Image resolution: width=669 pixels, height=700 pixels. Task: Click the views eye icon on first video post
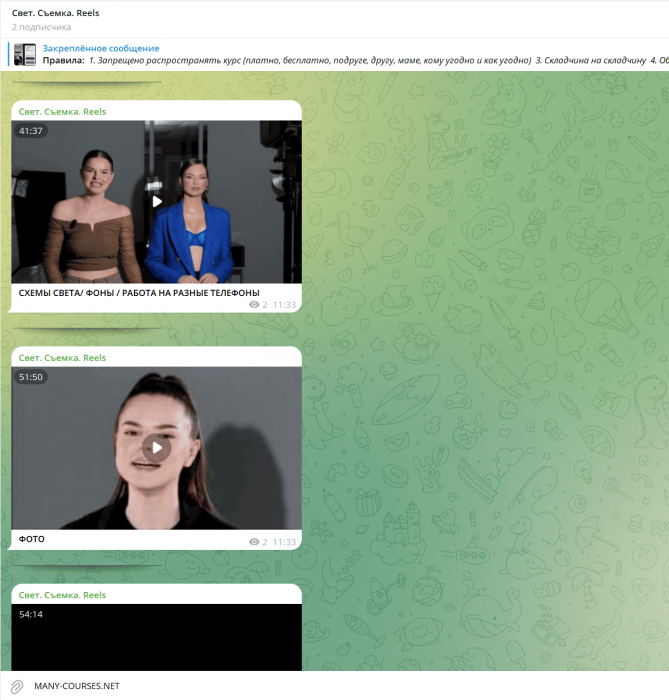254,304
